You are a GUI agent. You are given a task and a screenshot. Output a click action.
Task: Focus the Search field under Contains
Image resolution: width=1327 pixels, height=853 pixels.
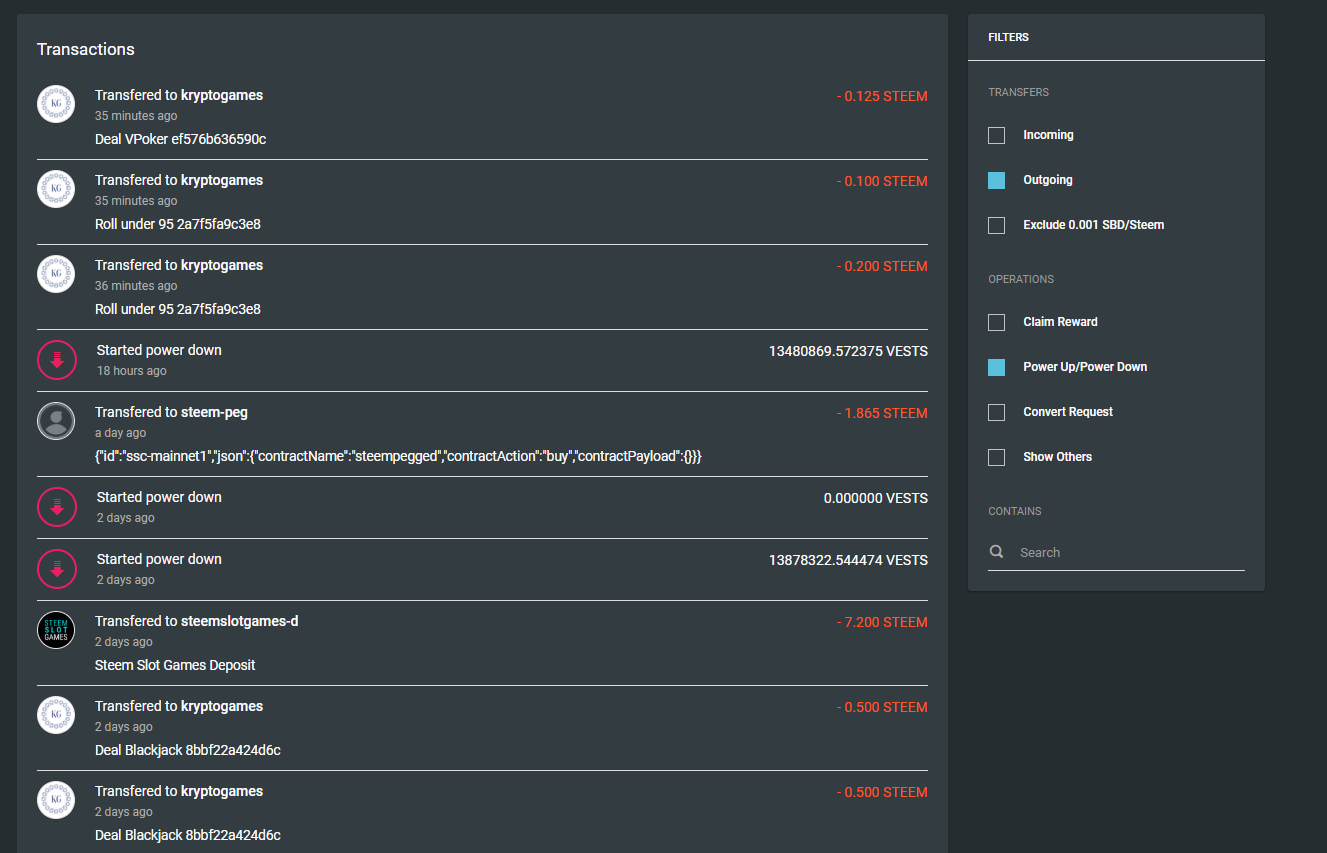click(1116, 552)
